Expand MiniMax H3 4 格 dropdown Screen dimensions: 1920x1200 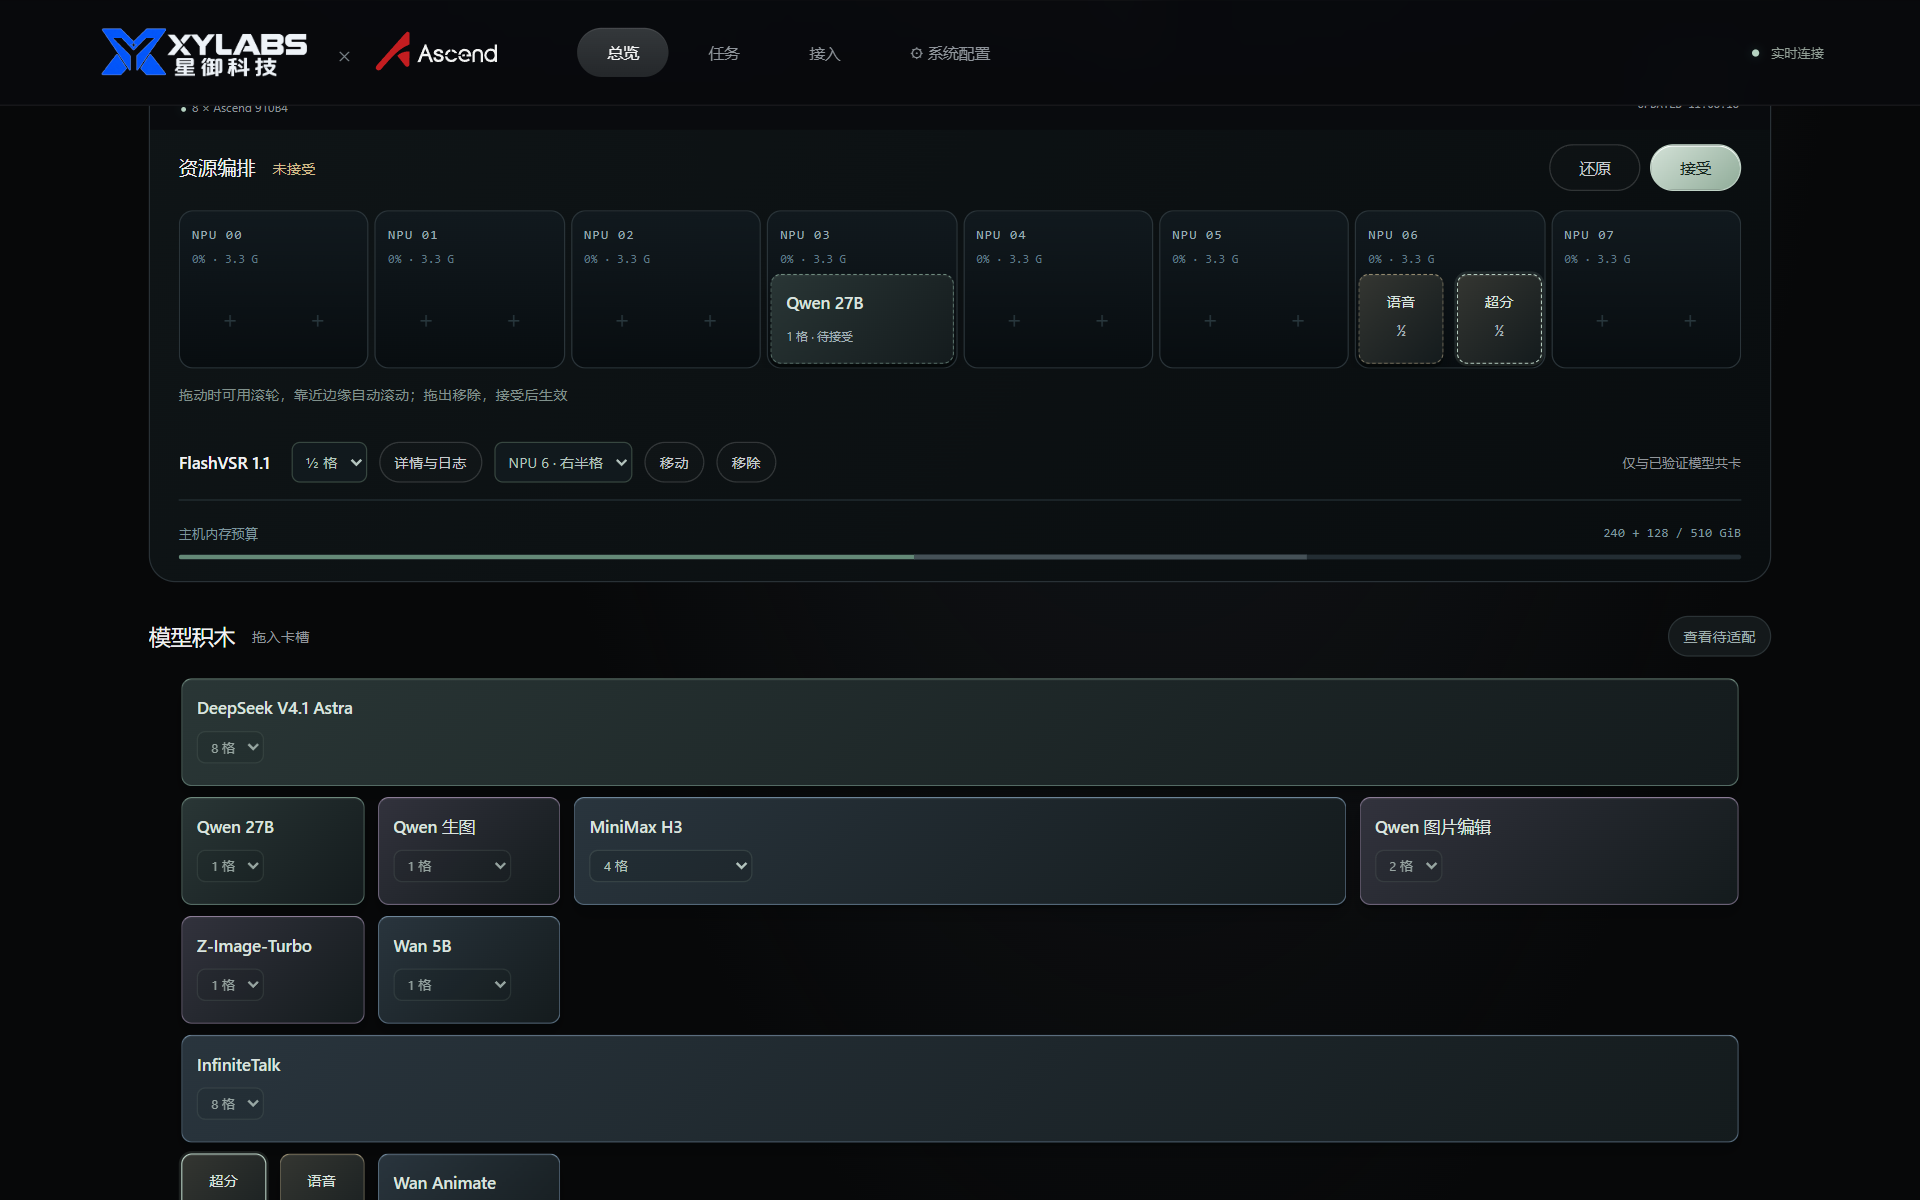[670, 865]
